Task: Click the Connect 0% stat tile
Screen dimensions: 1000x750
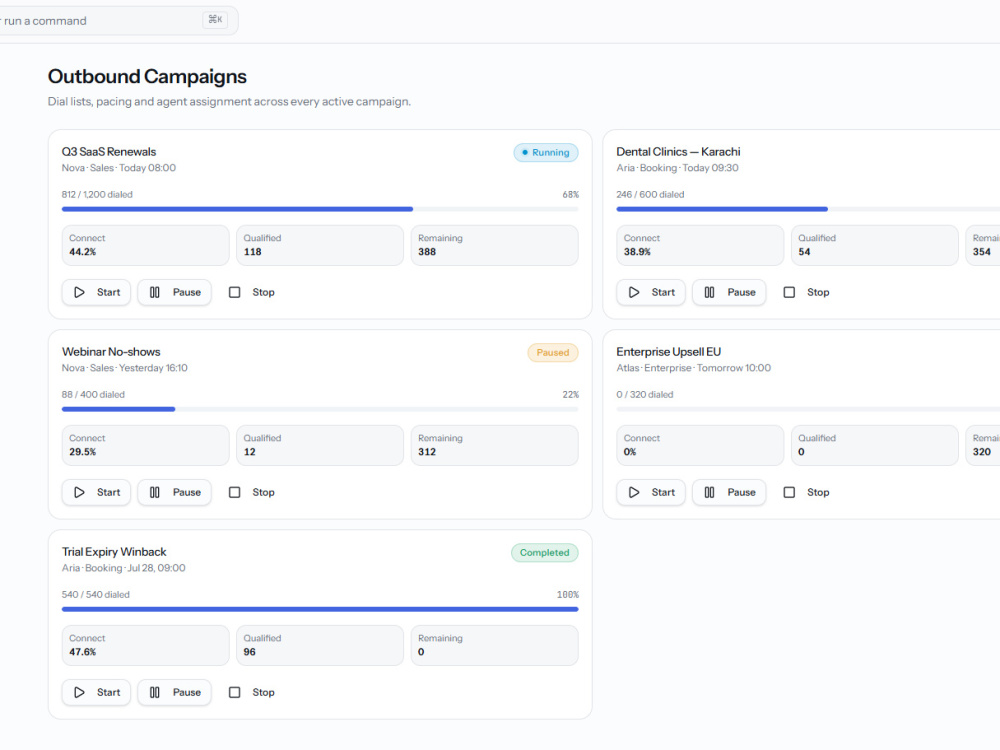Action: (x=700, y=446)
